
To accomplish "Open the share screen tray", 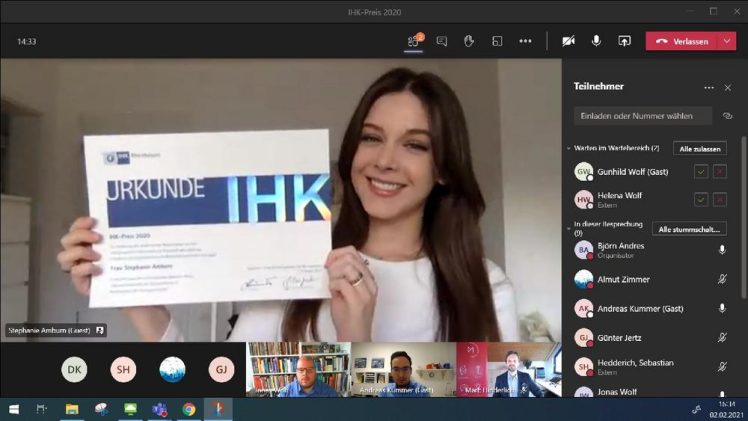I will [625, 41].
